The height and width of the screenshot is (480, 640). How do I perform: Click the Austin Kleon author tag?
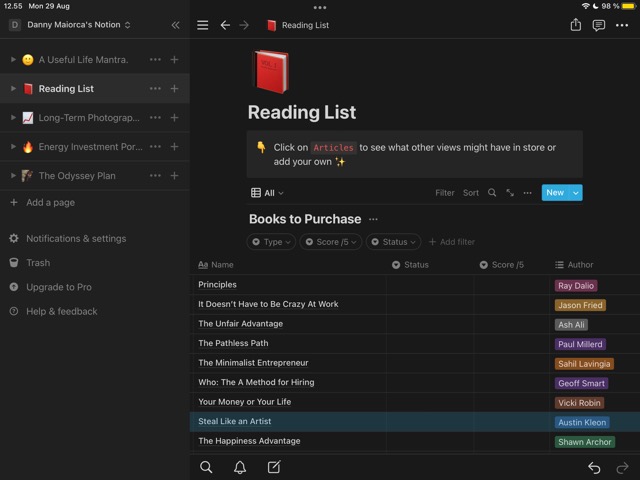click(582, 422)
